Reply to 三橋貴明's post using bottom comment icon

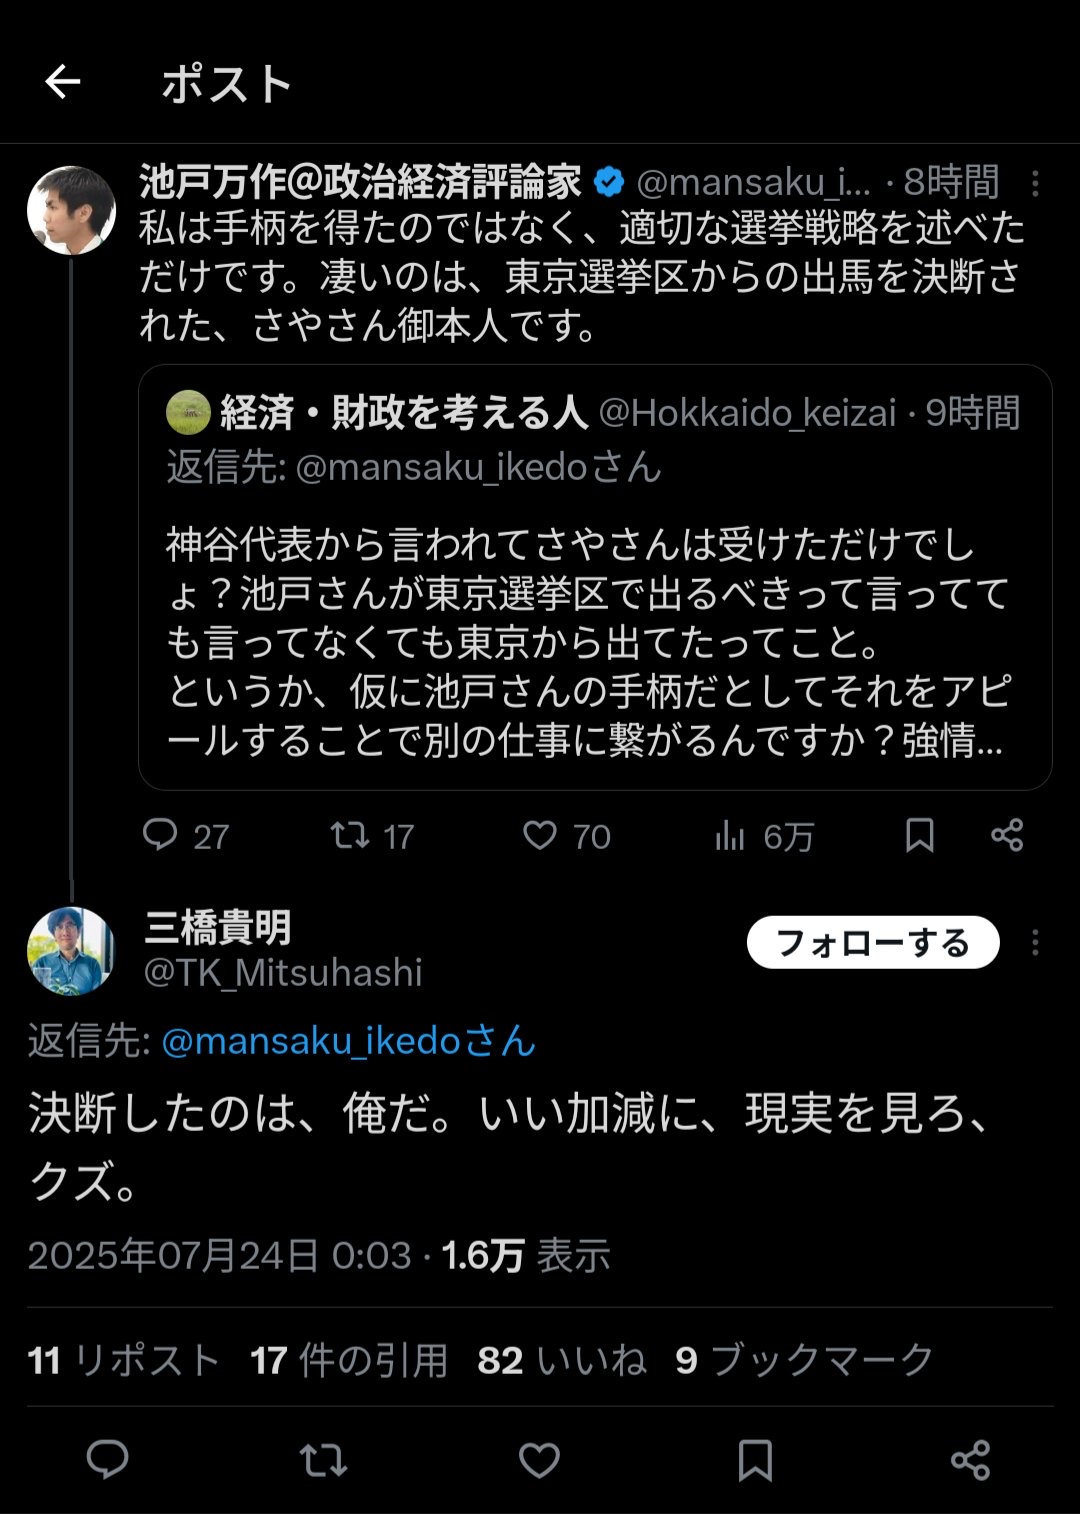(x=108, y=1460)
